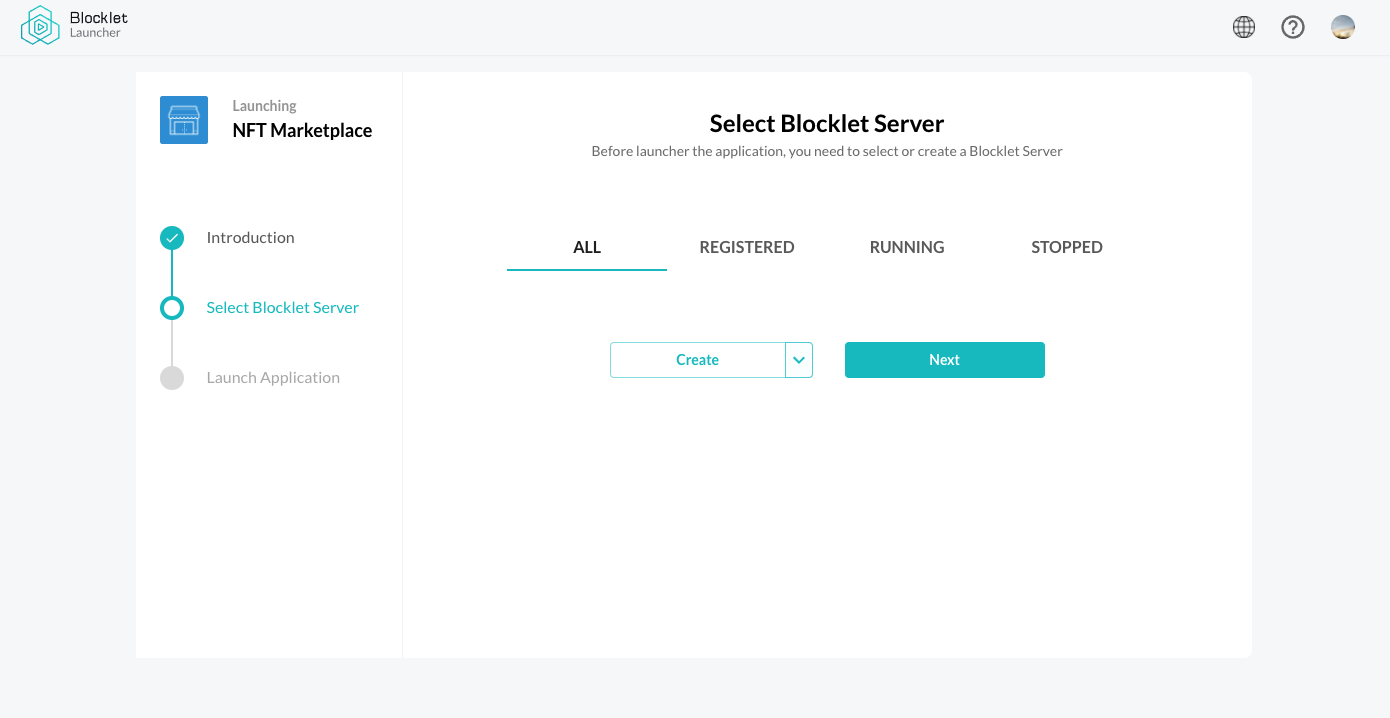Click the NFT Marketplace title text
This screenshot has height=718, width=1390.
[x=302, y=131]
